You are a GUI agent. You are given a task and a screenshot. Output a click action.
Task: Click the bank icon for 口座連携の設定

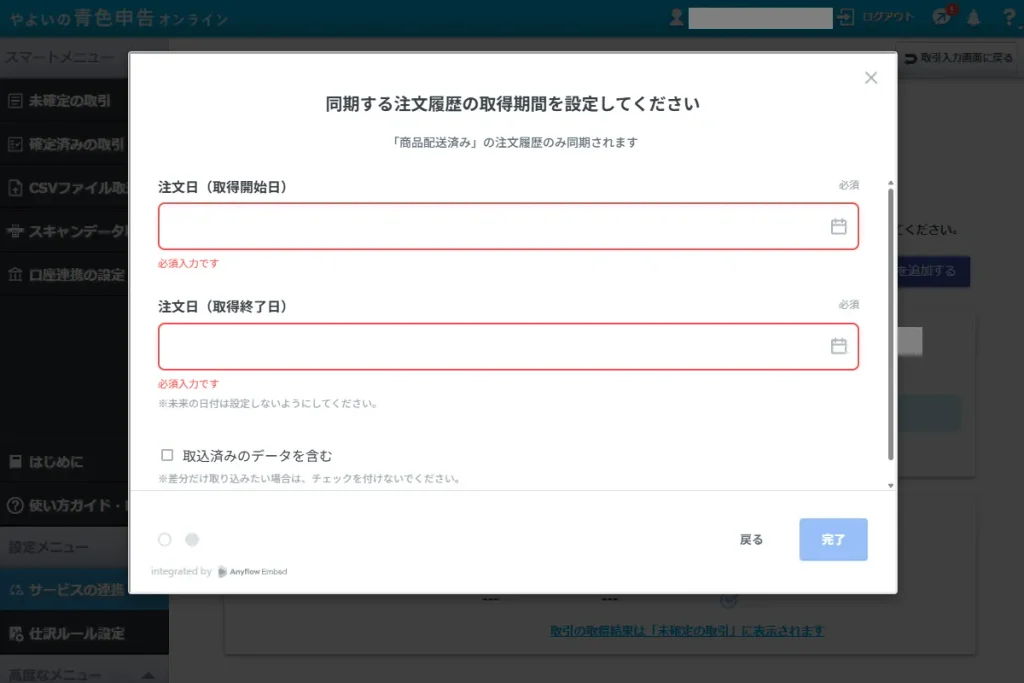tap(15, 274)
